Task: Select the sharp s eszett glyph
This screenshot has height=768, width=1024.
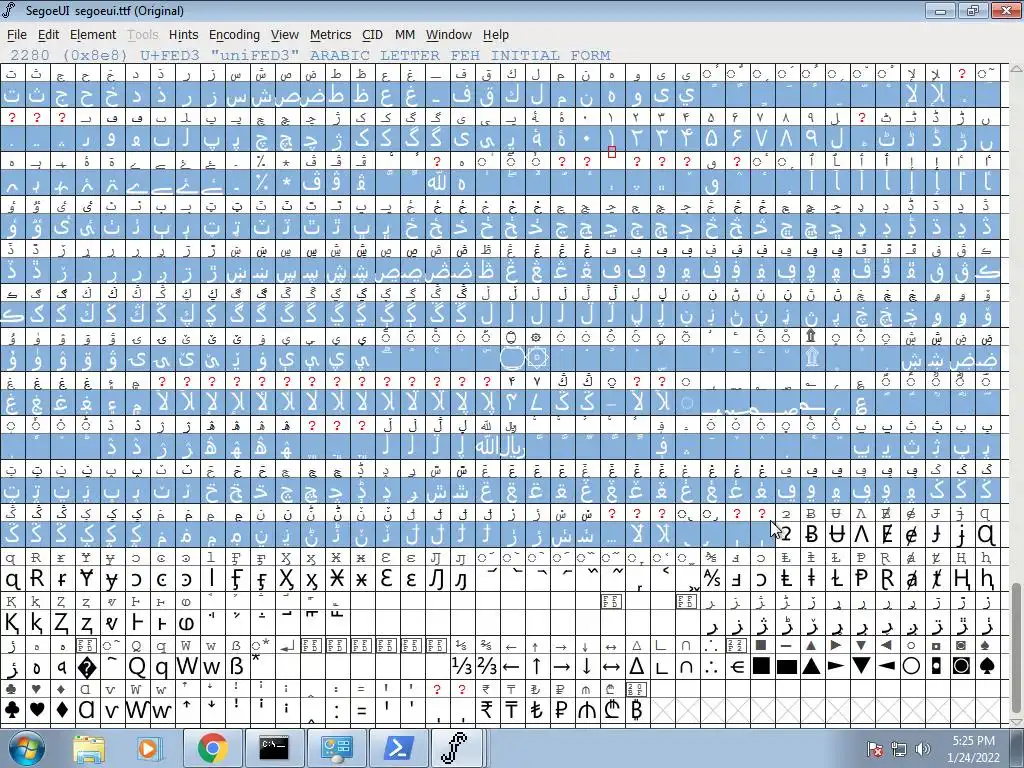Action: click(x=237, y=666)
